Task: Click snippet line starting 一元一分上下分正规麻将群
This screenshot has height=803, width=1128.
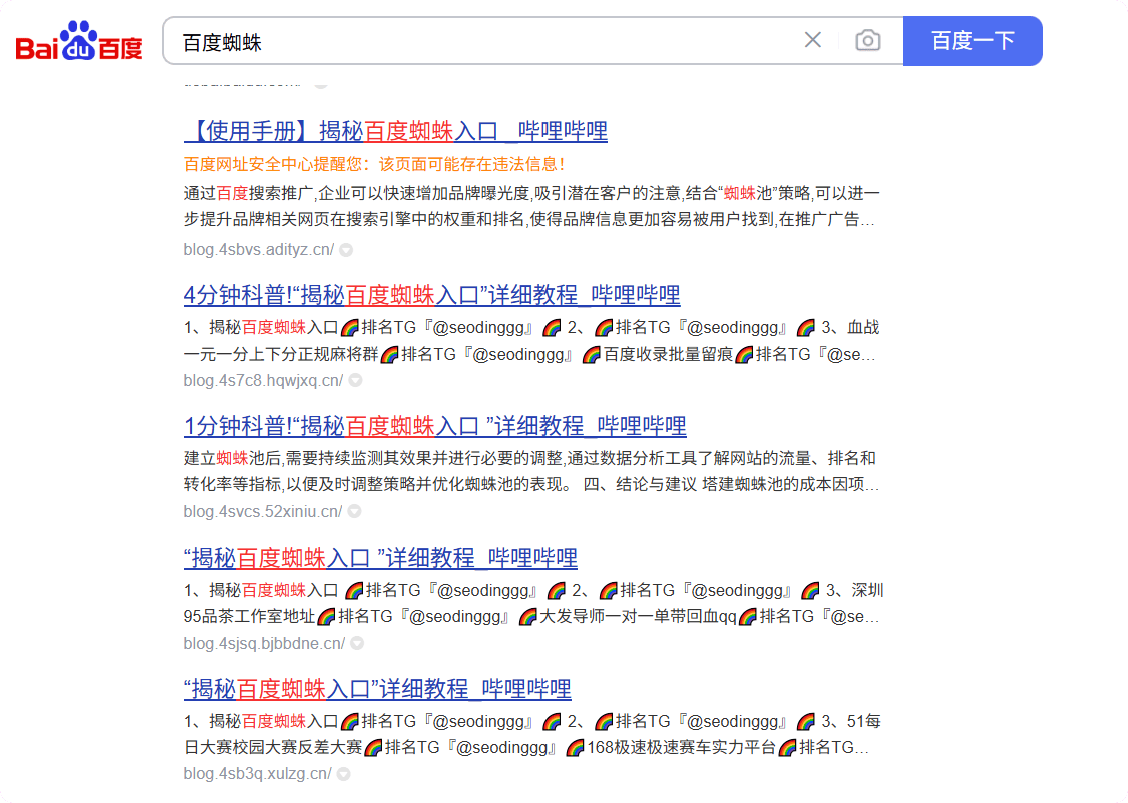Action: click(x=529, y=355)
